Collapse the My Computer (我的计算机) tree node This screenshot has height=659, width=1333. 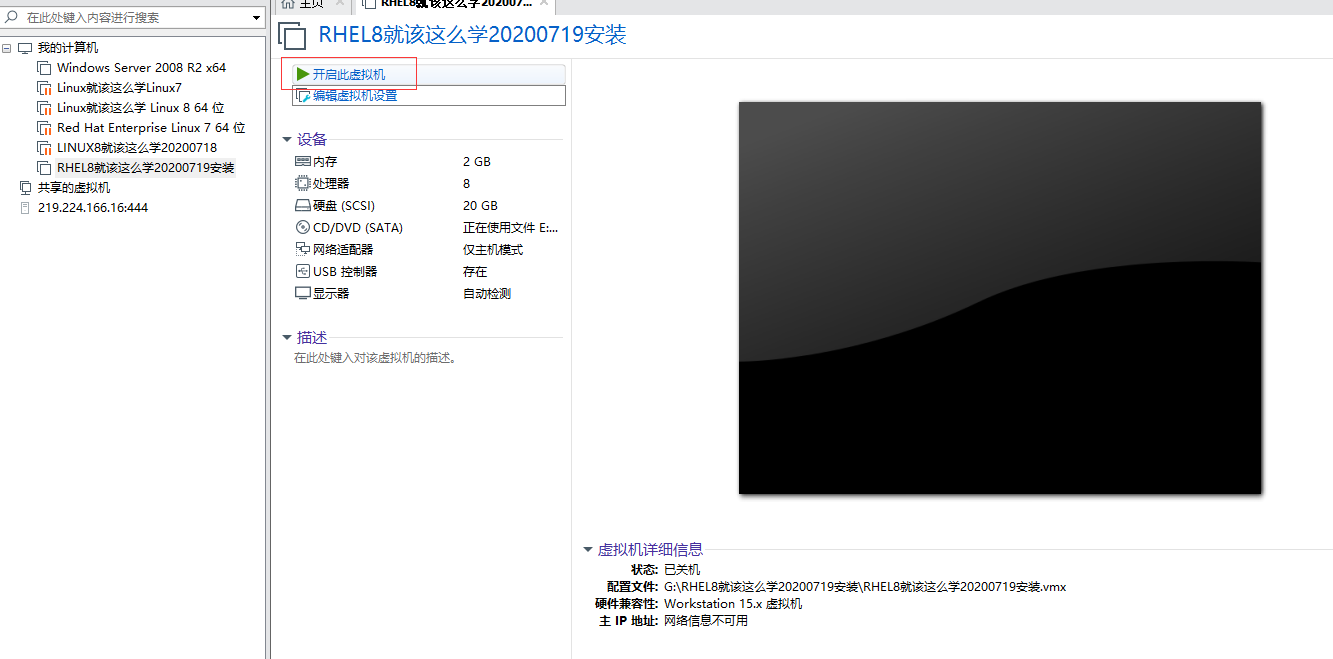tap(7, 48)
